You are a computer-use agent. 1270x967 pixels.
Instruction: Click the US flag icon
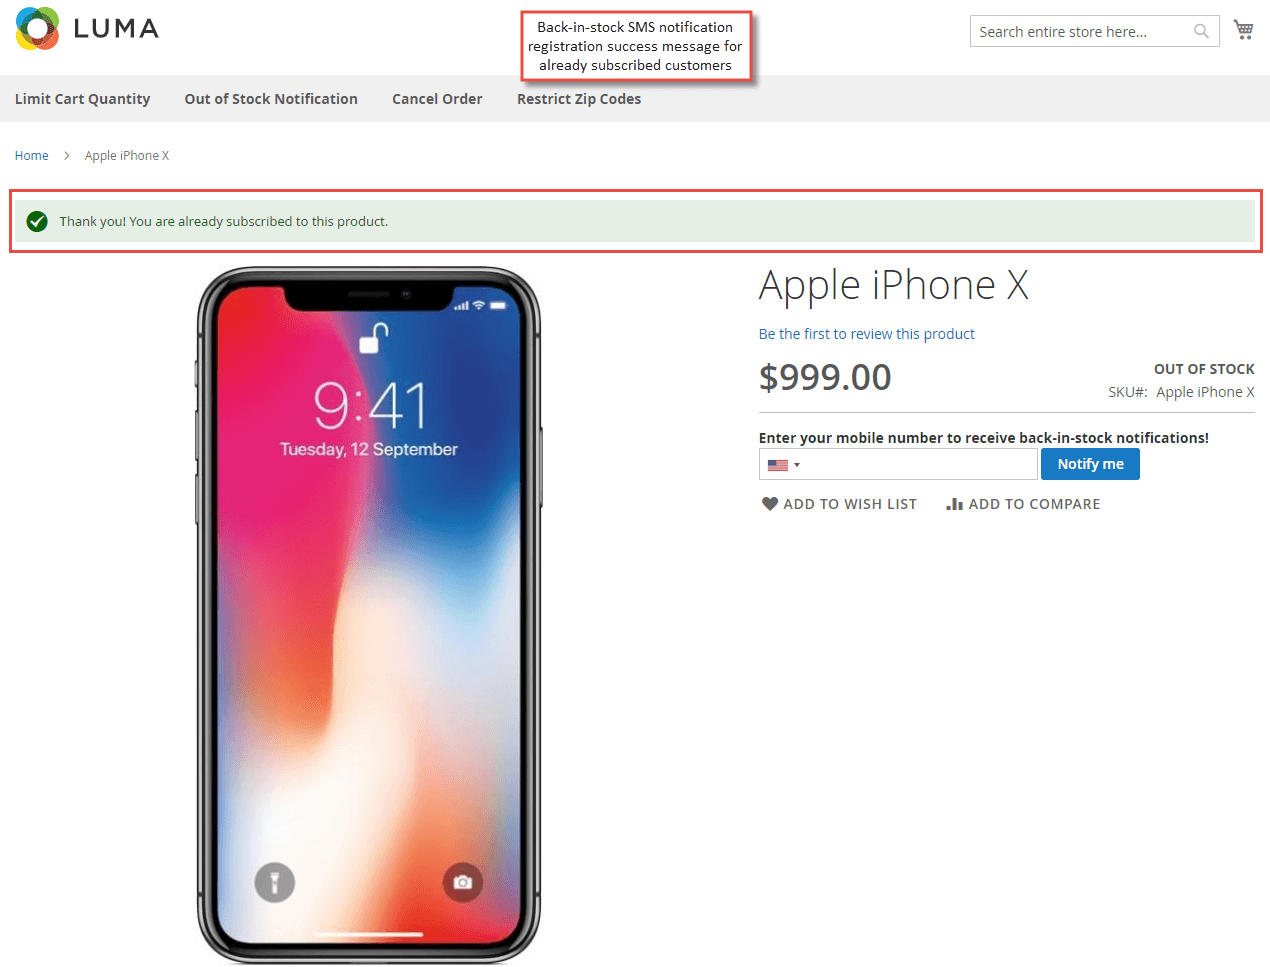[x=777, y=465]
